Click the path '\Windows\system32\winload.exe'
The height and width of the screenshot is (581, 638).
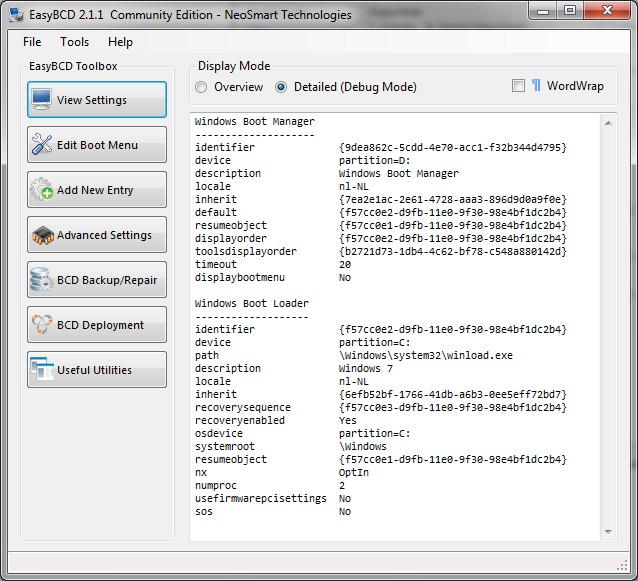(426, 356)
